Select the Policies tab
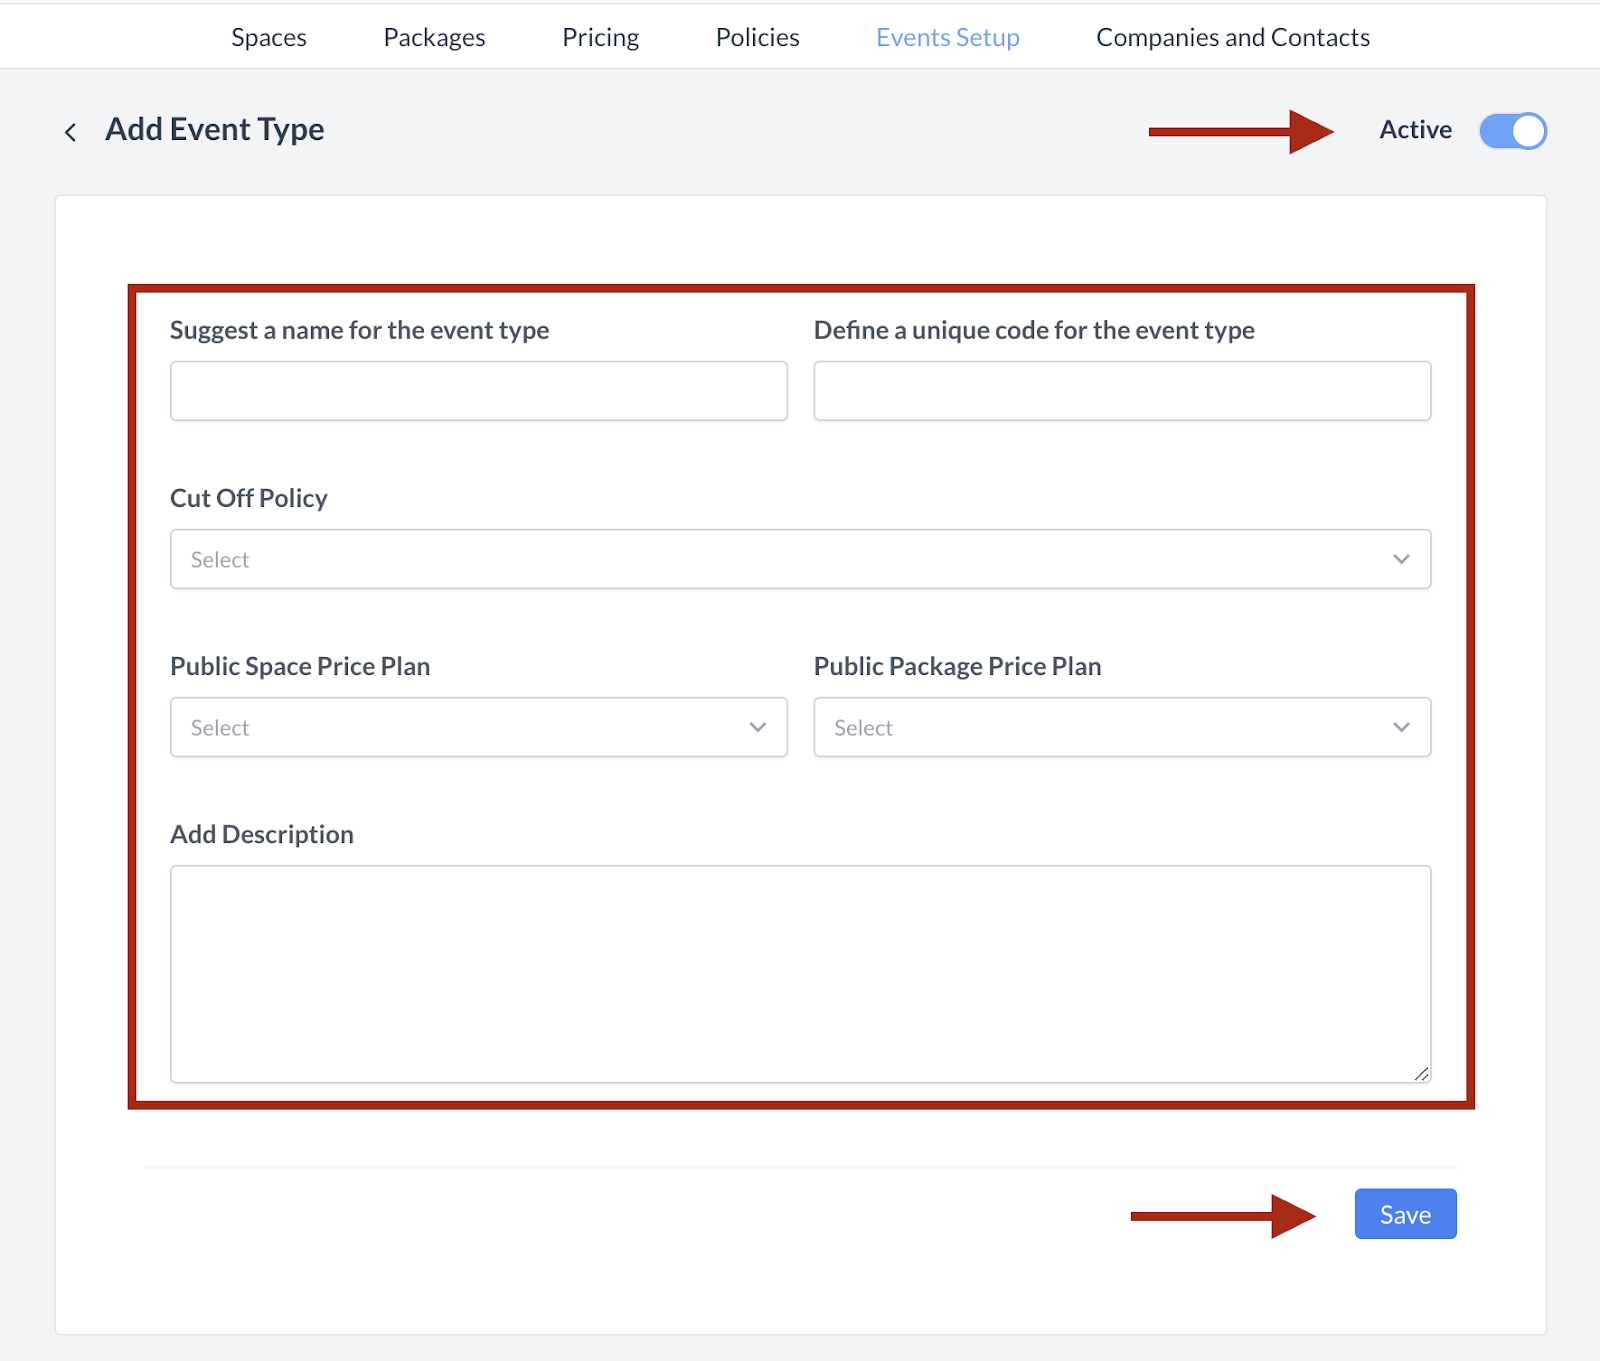1600x1361 pixels. (x=757, y=38)
